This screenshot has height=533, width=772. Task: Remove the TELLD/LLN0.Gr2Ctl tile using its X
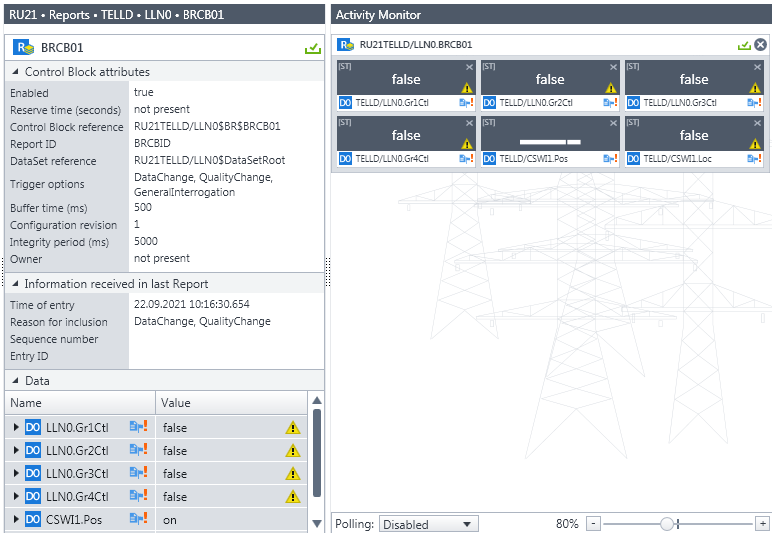(613, 67)
